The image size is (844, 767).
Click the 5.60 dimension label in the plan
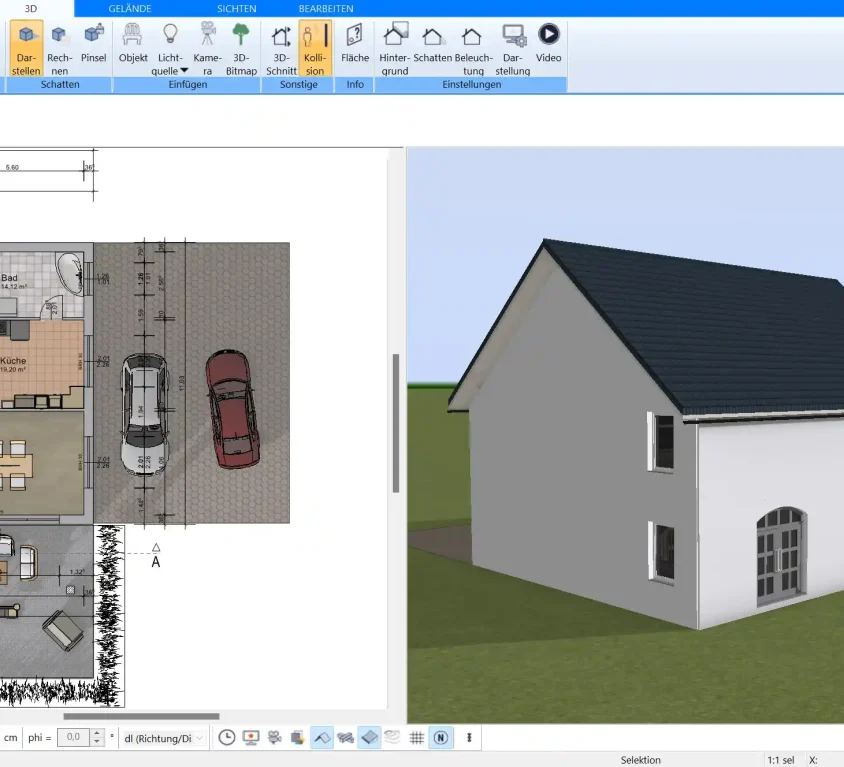click(12, 167)
